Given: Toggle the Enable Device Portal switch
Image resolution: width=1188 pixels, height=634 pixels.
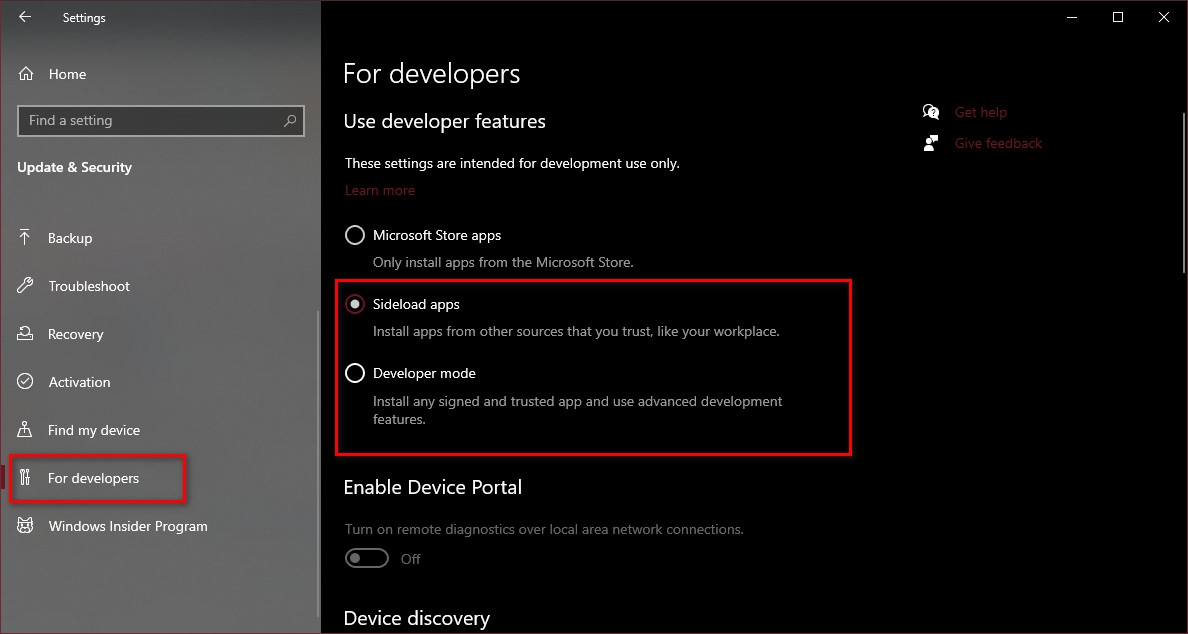Looking at the screenshot, I should coord(367,558).
